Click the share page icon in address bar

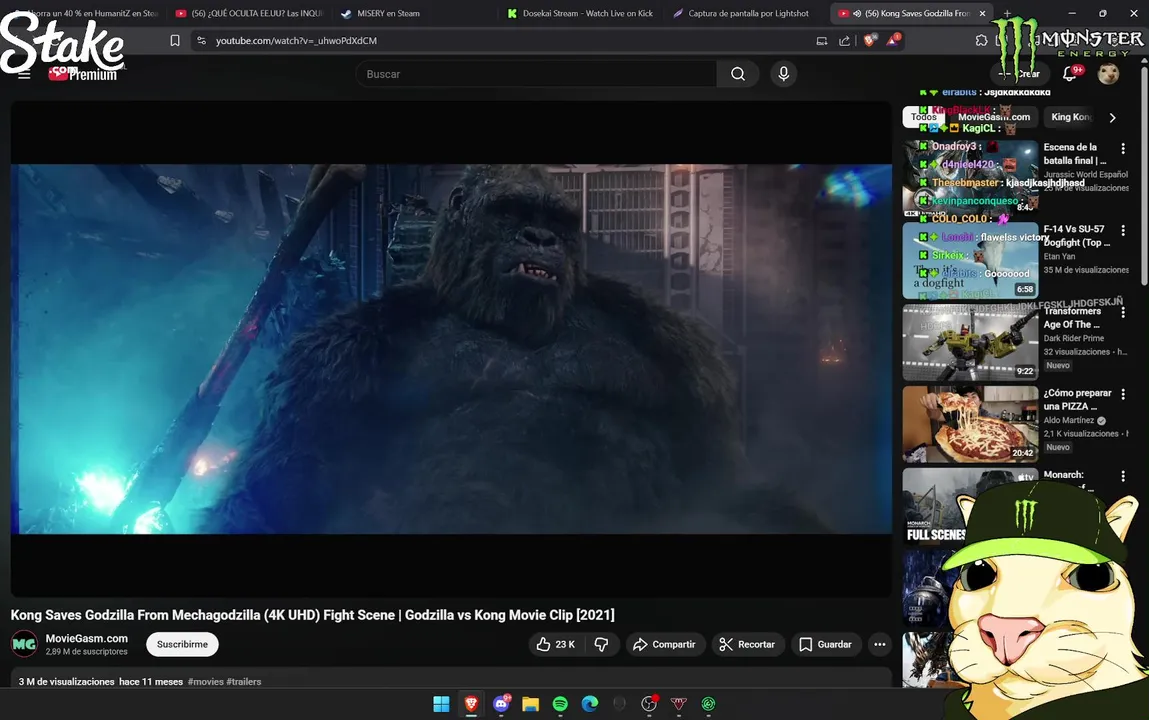click(x=844, y=41)
